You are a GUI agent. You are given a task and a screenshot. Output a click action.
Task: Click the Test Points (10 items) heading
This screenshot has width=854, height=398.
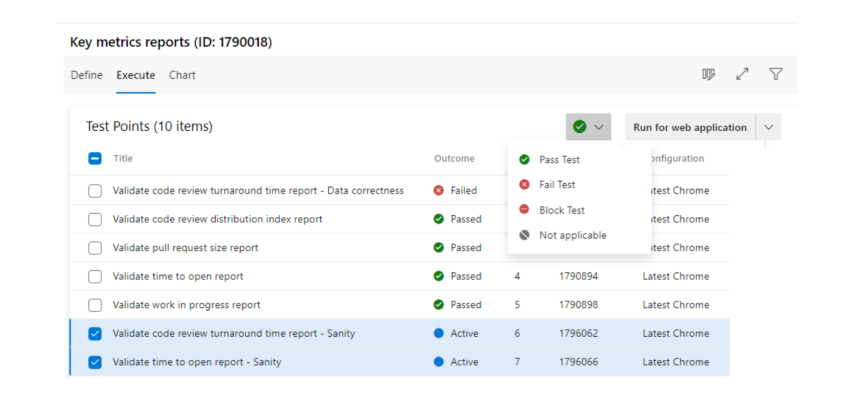(x=149, y=126)
